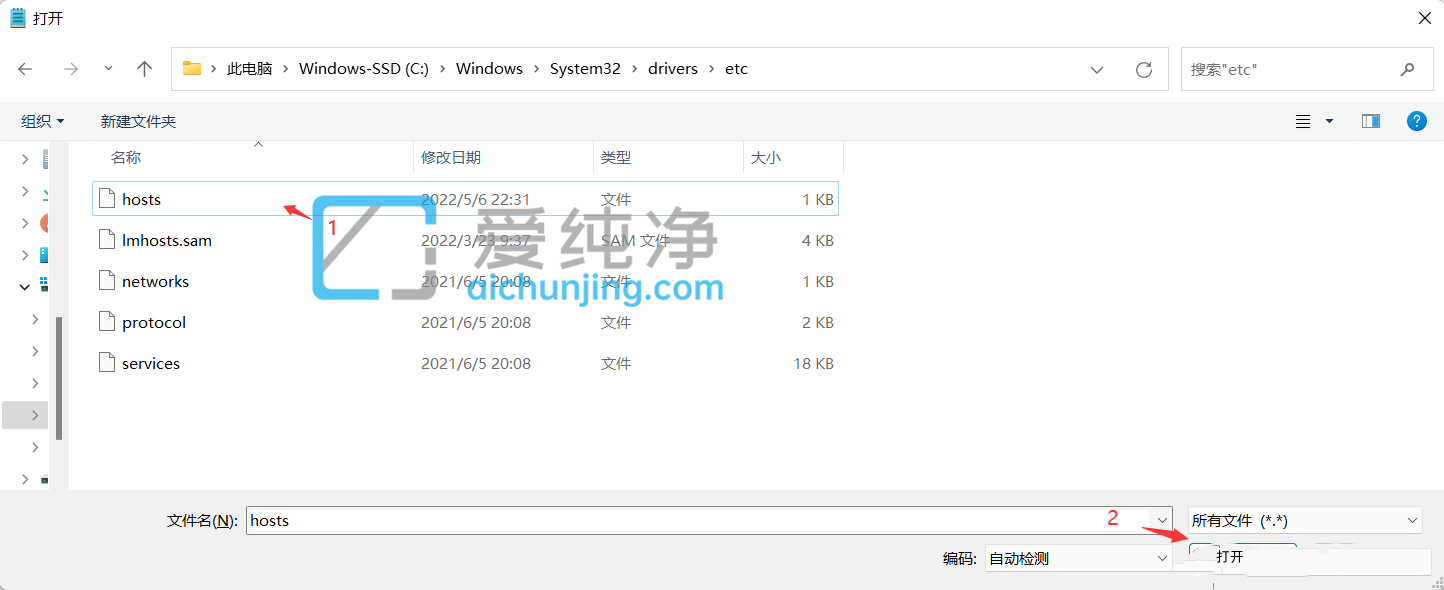Click the 打开 button
The width and height of the screenshot is (1444, 590).
pos(1236,557)
